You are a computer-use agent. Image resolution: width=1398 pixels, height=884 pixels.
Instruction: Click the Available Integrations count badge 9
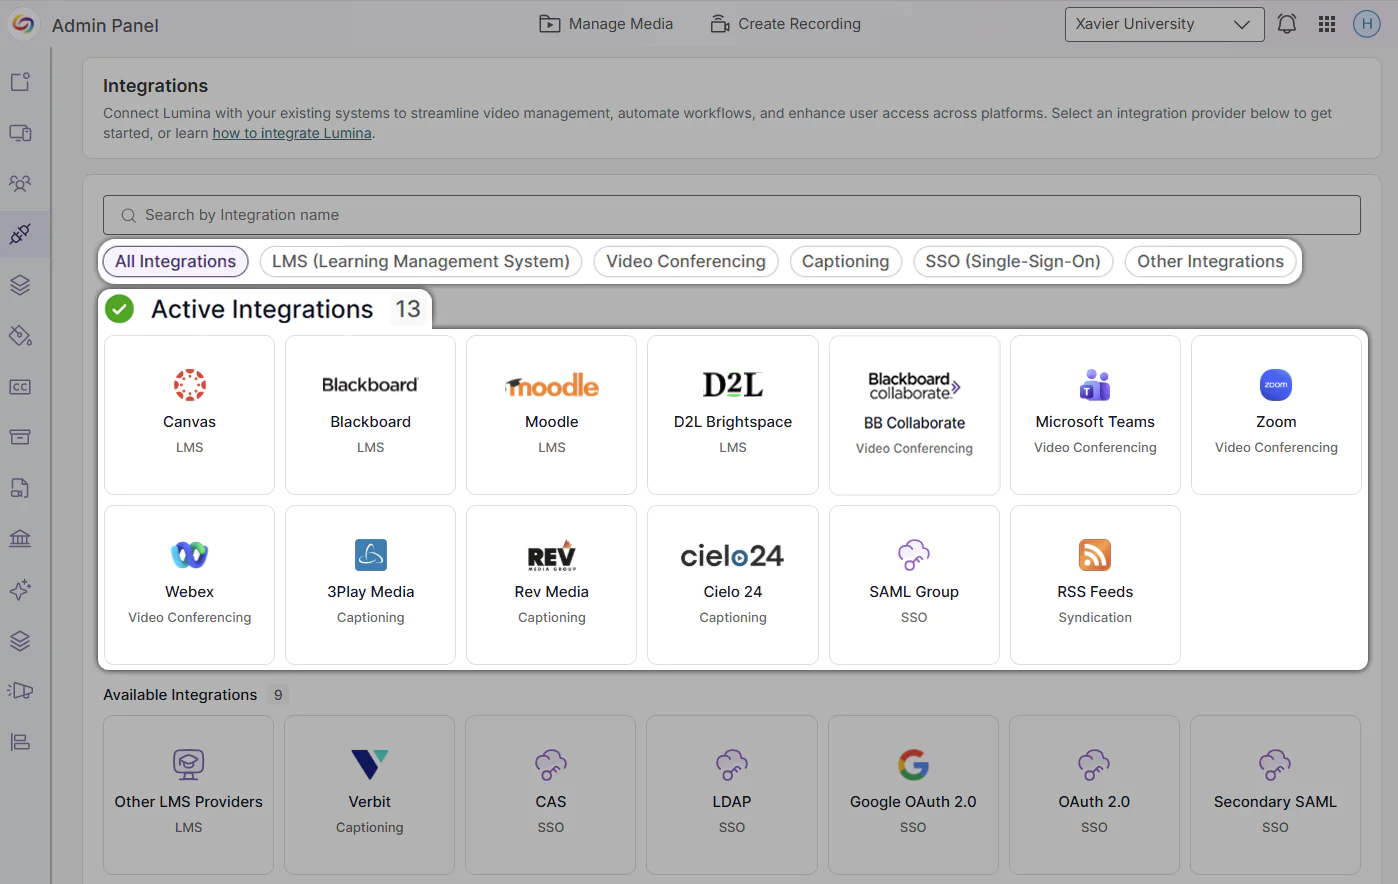[x=278, y=695]
